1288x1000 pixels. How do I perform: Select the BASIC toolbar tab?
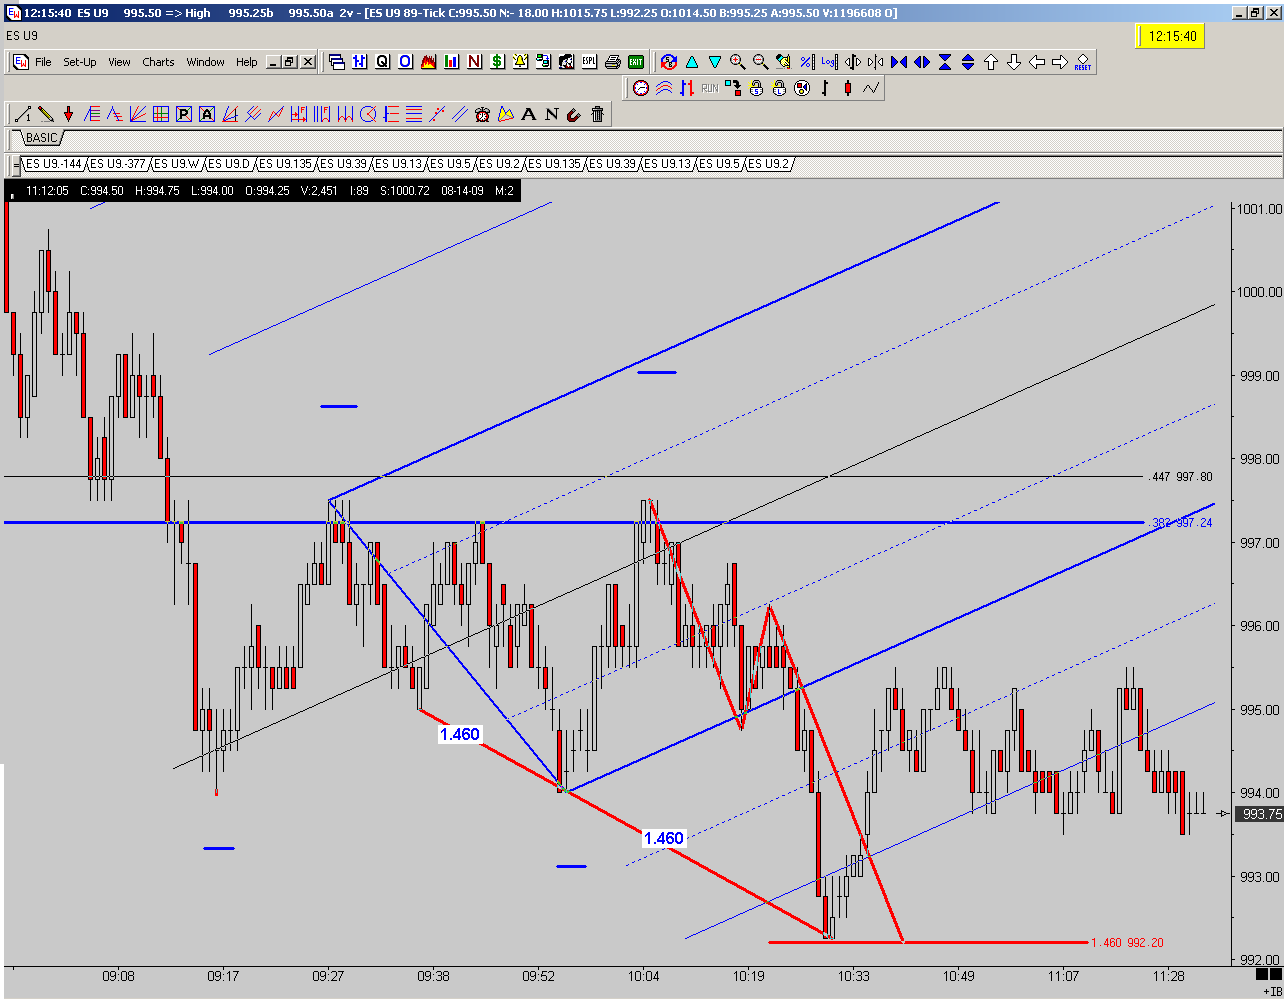(42, 138)
